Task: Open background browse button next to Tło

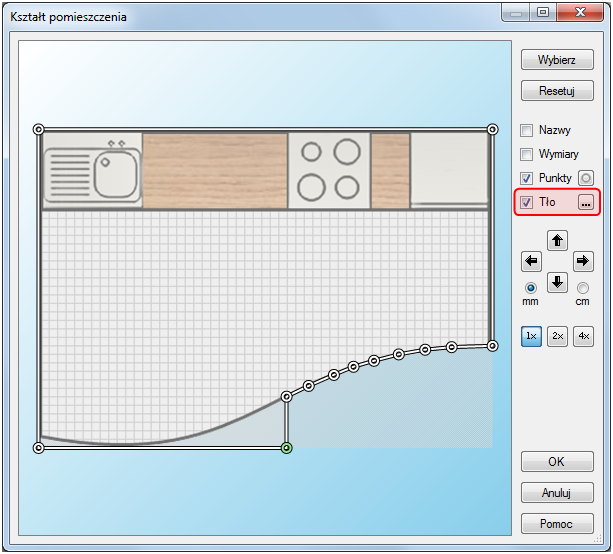Action: tap(586, 202)
